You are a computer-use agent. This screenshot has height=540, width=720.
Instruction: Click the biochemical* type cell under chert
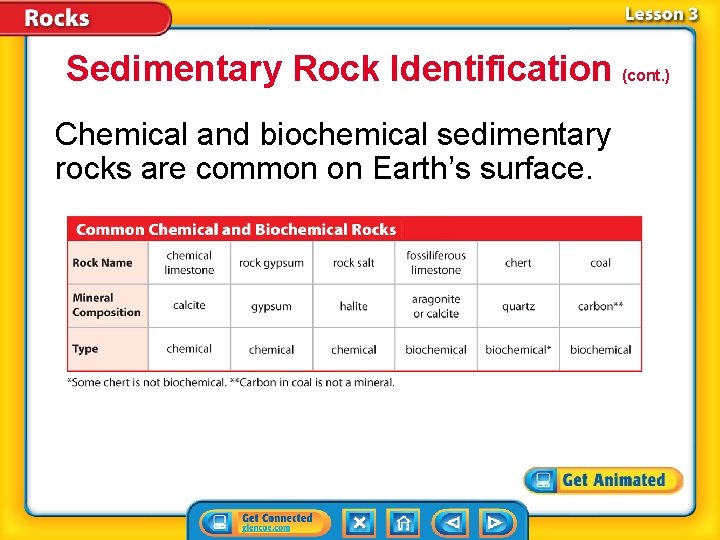(x=518, y=349)
